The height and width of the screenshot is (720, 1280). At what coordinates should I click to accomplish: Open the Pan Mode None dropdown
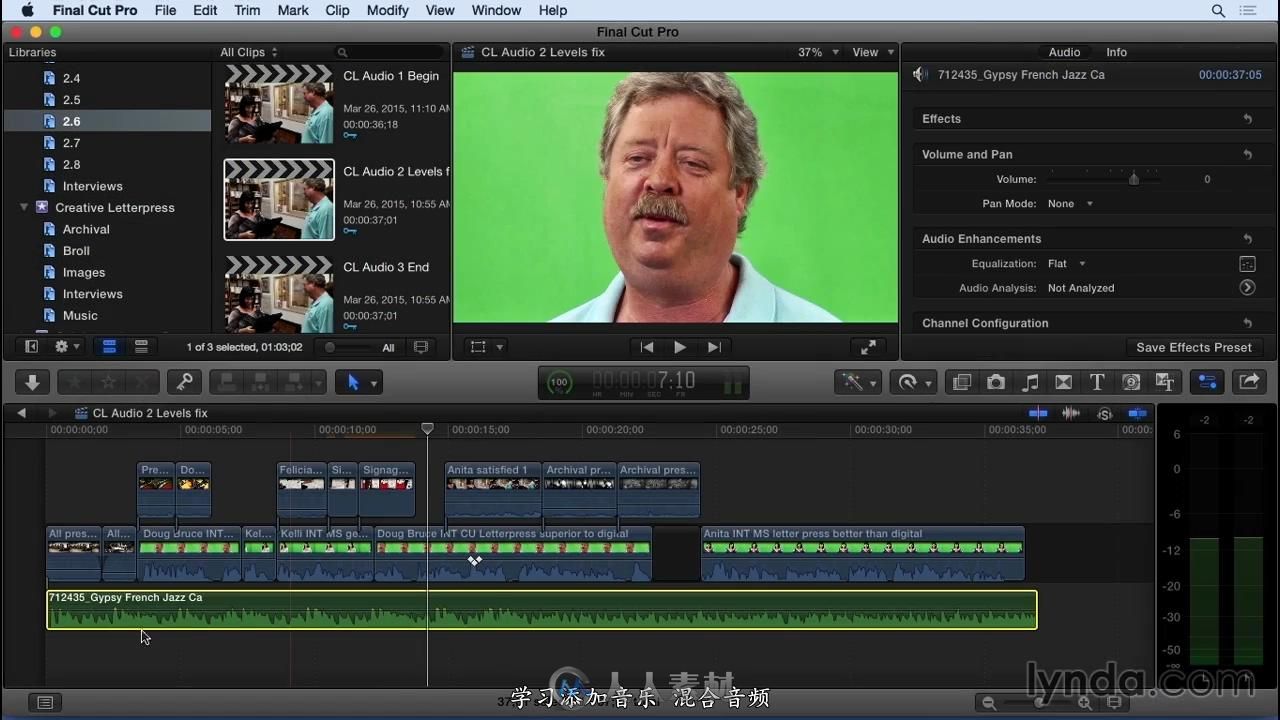(x=1071, y=204)
